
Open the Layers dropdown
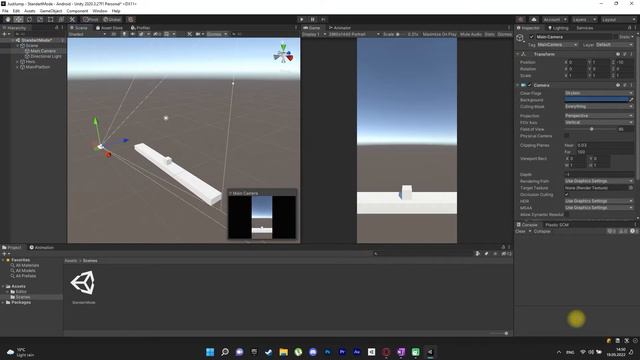click(x=584, y=19)
